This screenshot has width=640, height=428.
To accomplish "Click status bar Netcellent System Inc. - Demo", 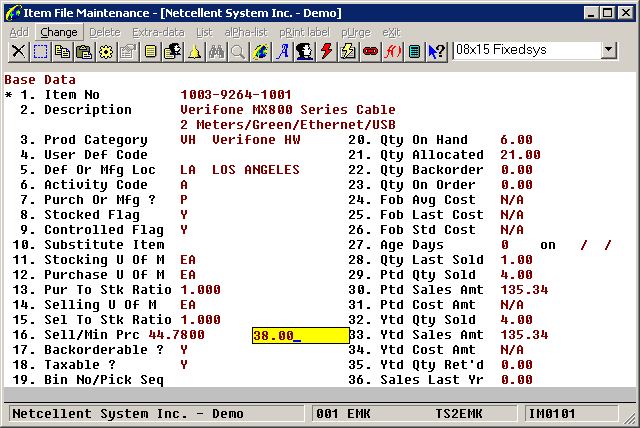I will 128,414.
